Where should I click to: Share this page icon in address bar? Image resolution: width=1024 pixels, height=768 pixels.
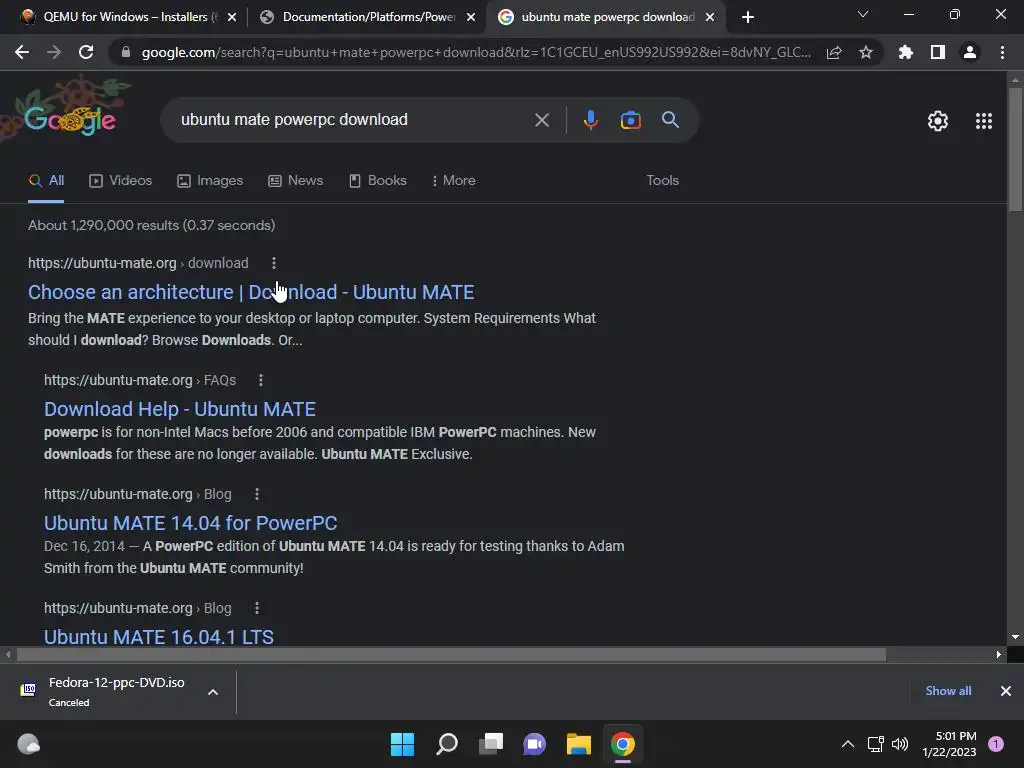pos(834,52)
